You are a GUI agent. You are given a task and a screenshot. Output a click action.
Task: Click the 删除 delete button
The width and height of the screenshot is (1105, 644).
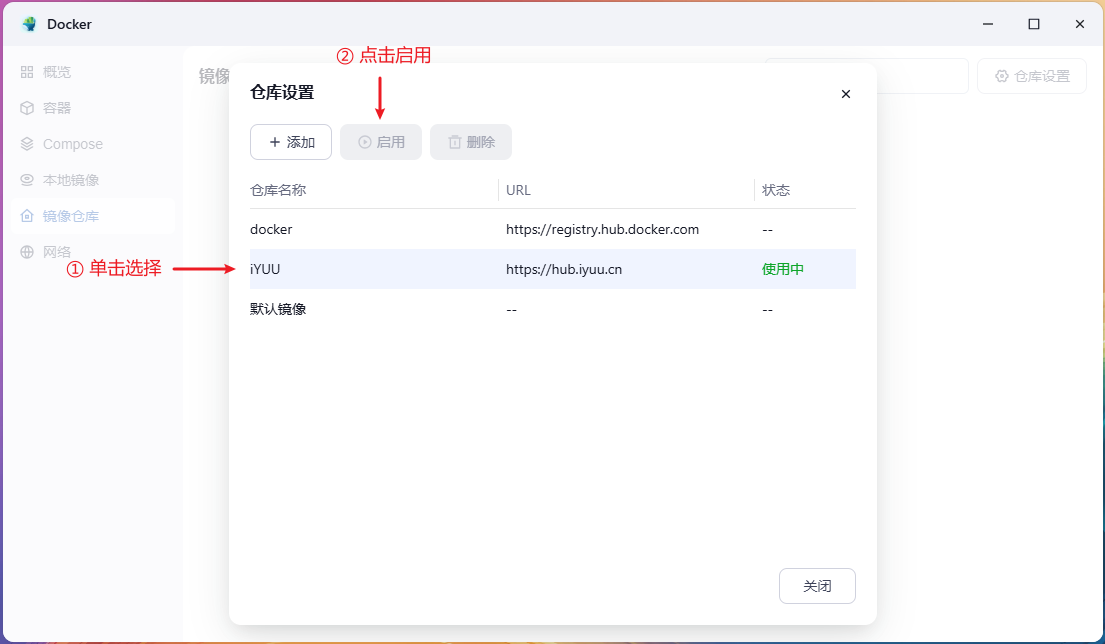(x=471, y=142)
